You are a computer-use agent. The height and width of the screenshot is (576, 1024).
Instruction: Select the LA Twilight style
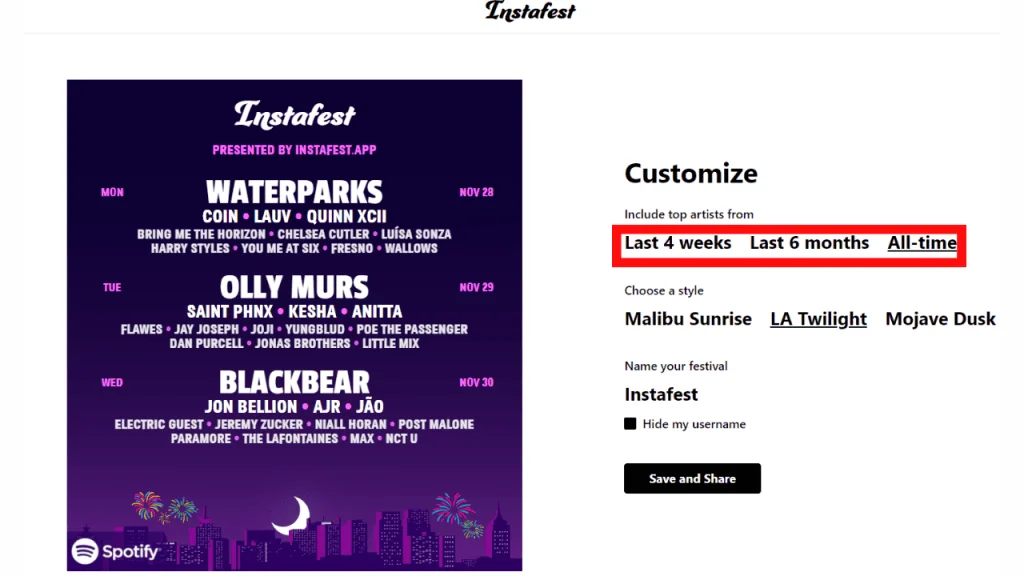(x=818, y=319)
